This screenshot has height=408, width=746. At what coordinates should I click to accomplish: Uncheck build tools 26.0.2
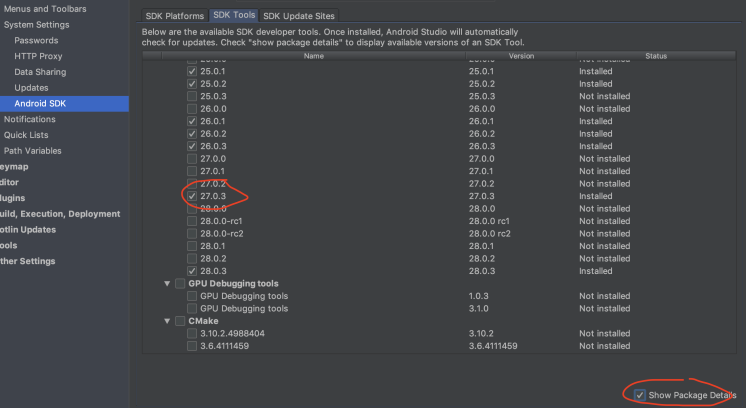192,134
